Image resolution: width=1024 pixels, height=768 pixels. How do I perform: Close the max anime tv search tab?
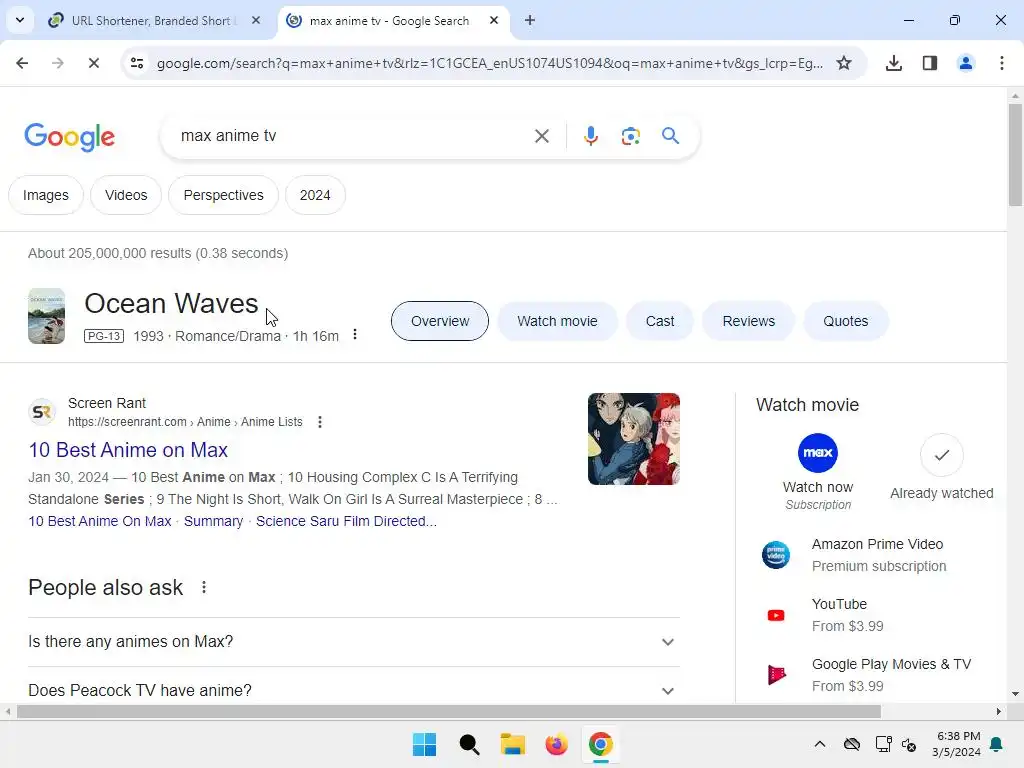coord(494,20)
